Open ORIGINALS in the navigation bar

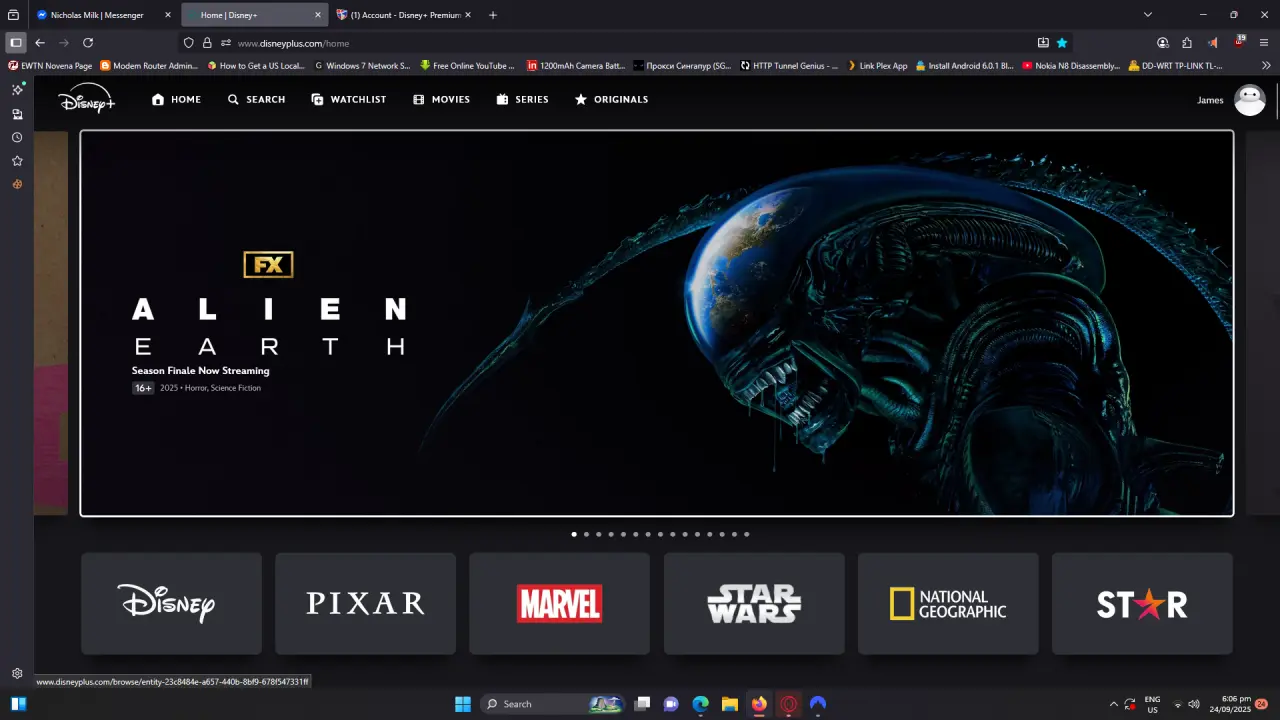(x=611, y=100)
